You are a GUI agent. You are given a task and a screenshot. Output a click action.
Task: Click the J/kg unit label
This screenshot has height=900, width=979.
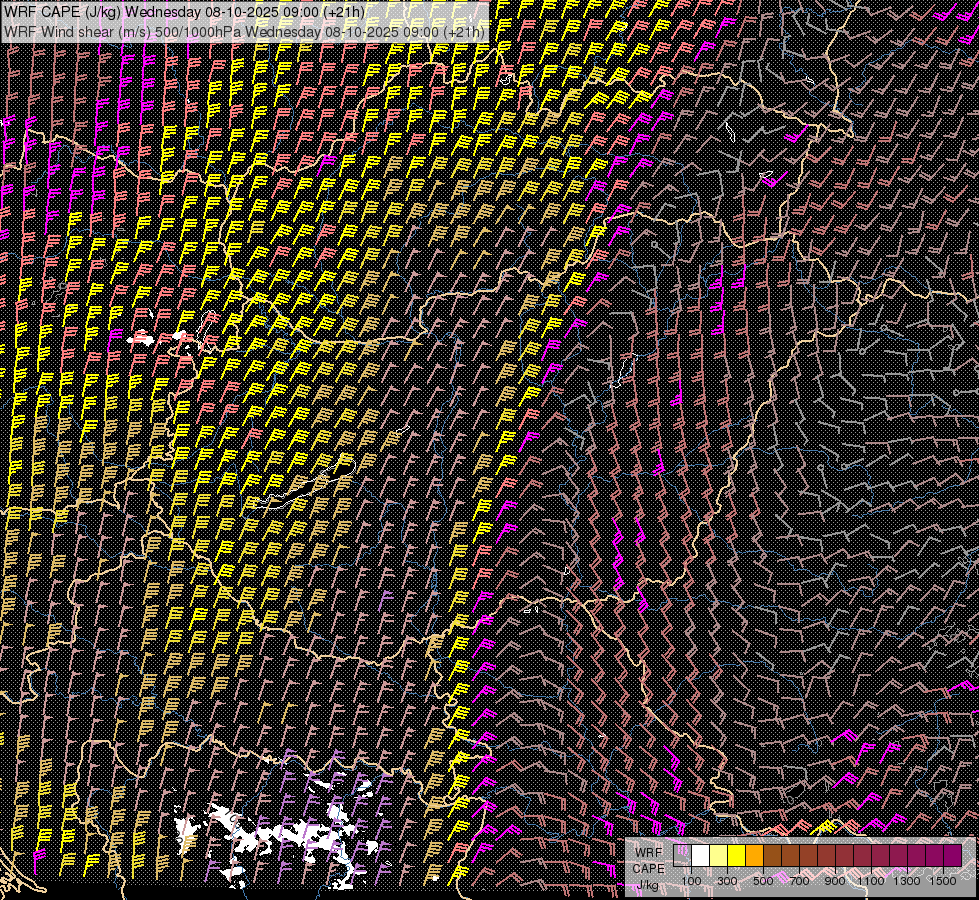click(x=647, y=885)
